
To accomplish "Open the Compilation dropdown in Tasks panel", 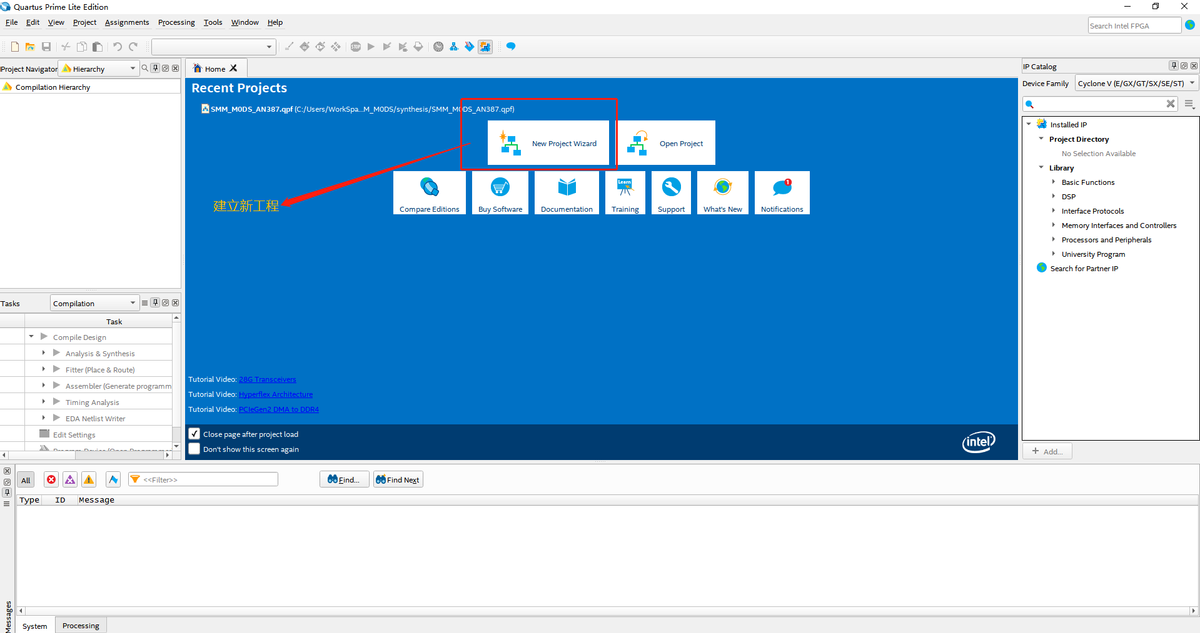I will pos(95,303).
